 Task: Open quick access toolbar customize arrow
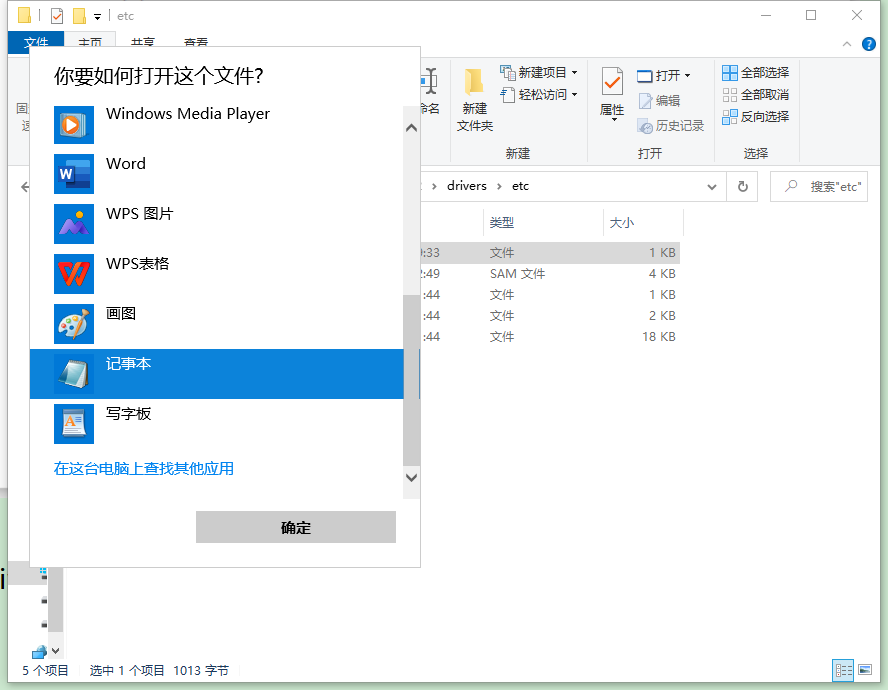tap(97, 17)
